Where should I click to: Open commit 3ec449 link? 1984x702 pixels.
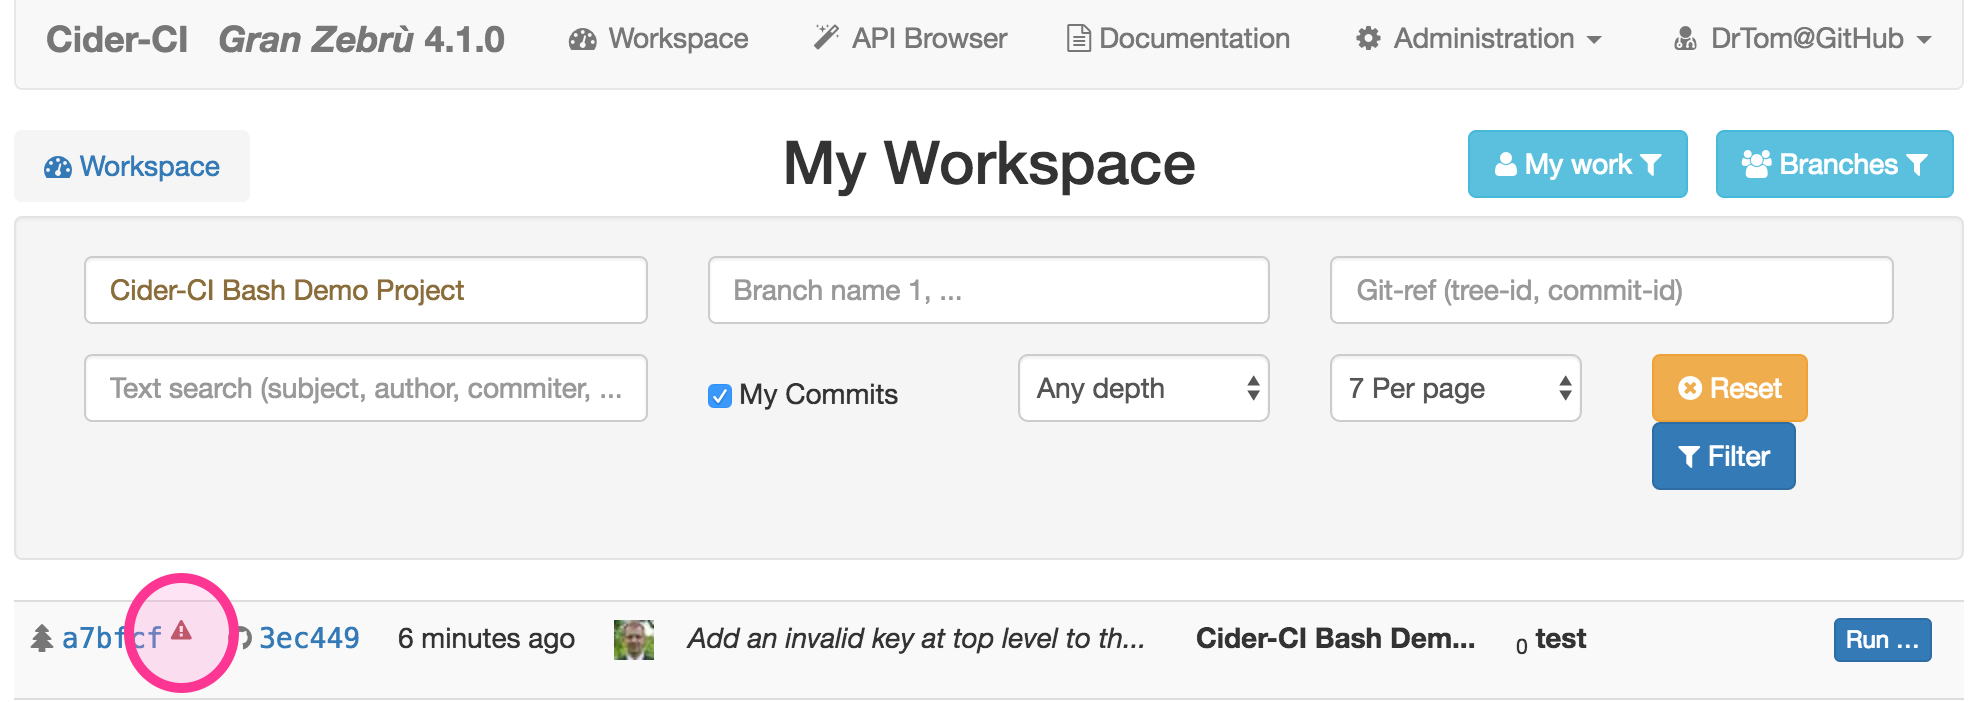click(x=309, y=638)
